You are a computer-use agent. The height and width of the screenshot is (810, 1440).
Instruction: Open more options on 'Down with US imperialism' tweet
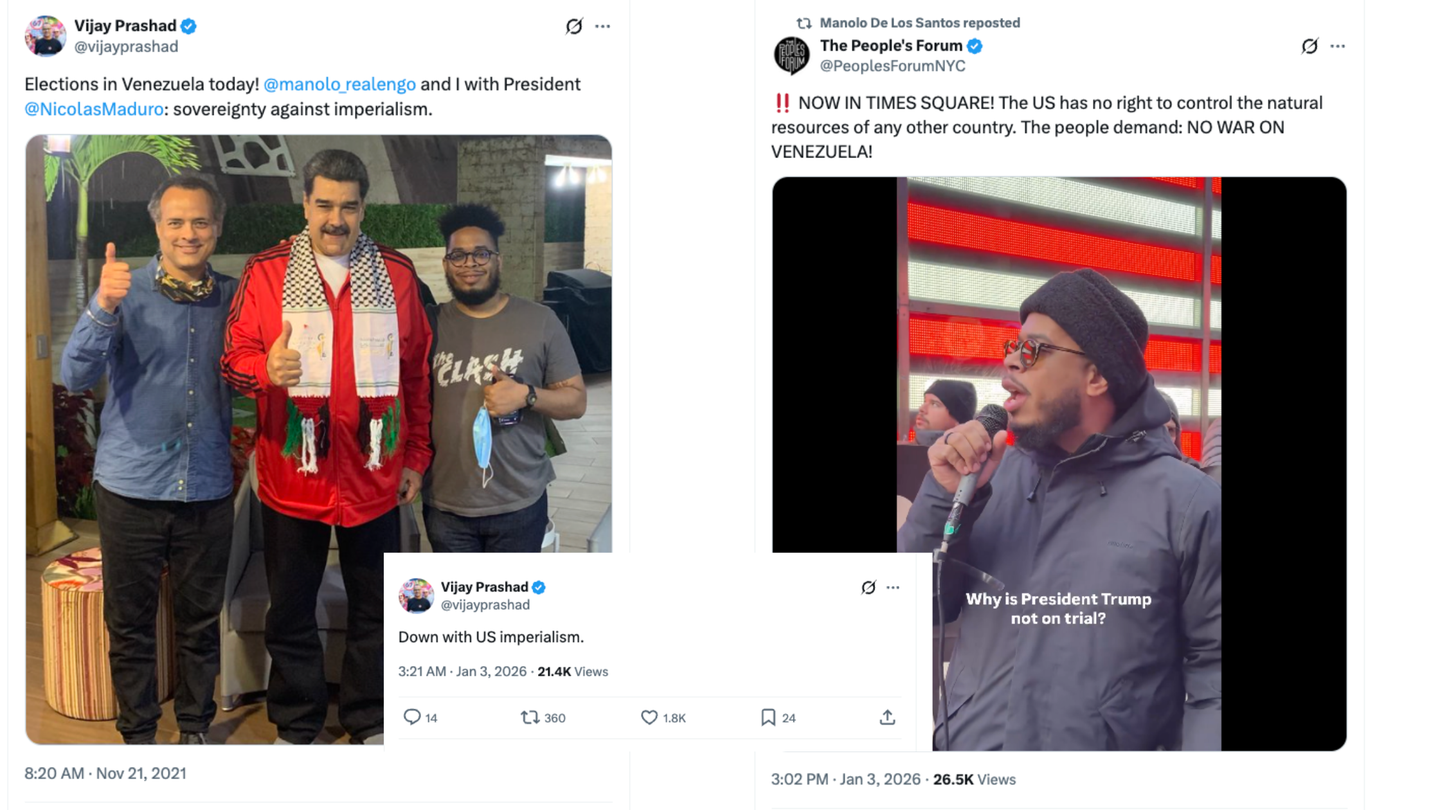point(893,587)
